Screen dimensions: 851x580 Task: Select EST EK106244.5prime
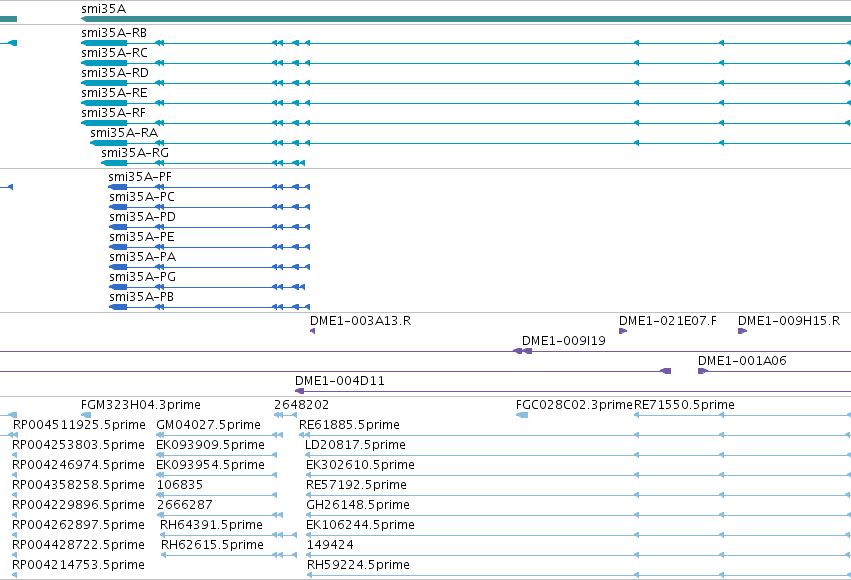(360, 525)
